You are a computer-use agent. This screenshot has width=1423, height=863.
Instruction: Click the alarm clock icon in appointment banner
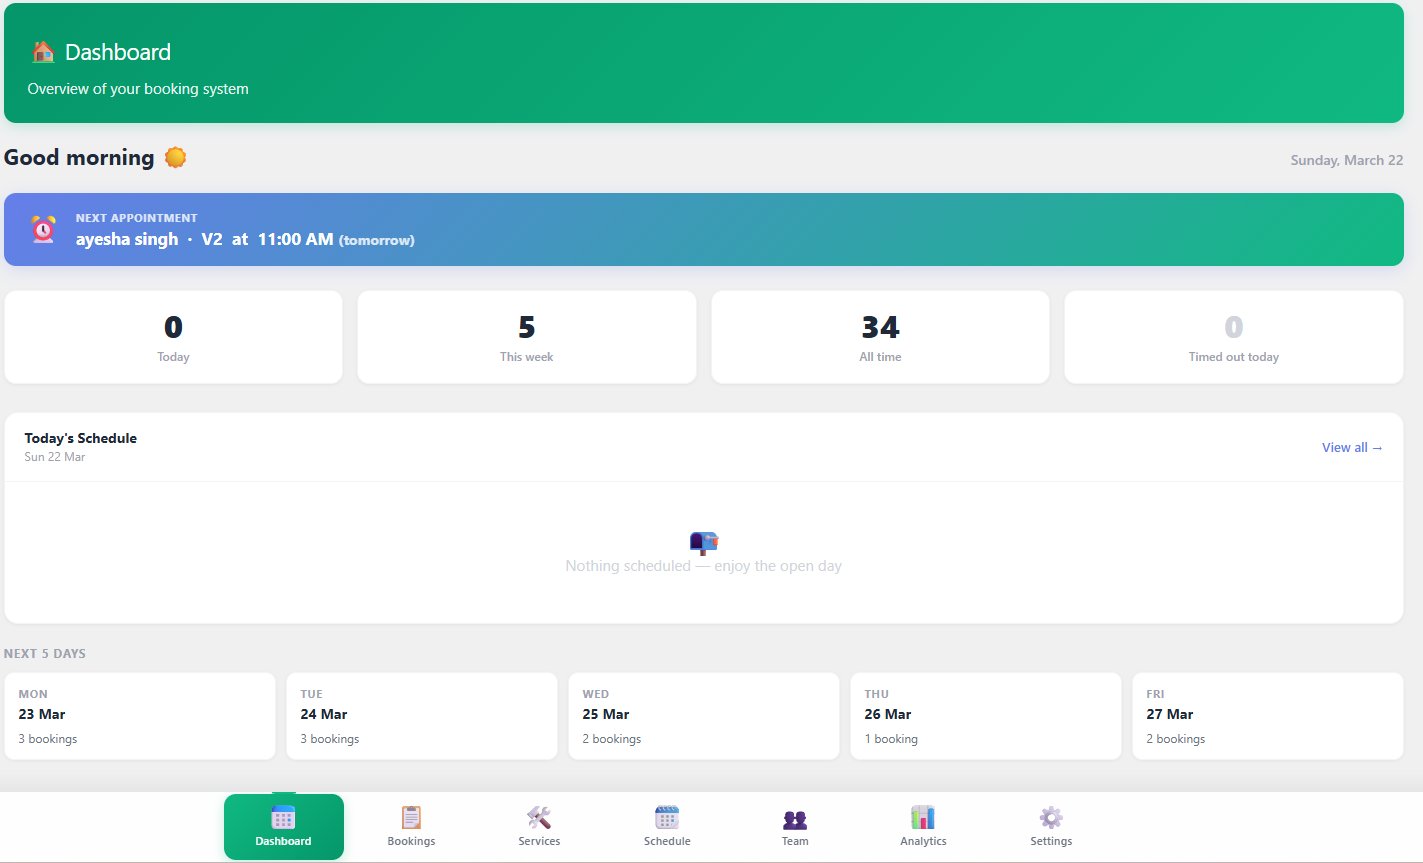(40, 228)
